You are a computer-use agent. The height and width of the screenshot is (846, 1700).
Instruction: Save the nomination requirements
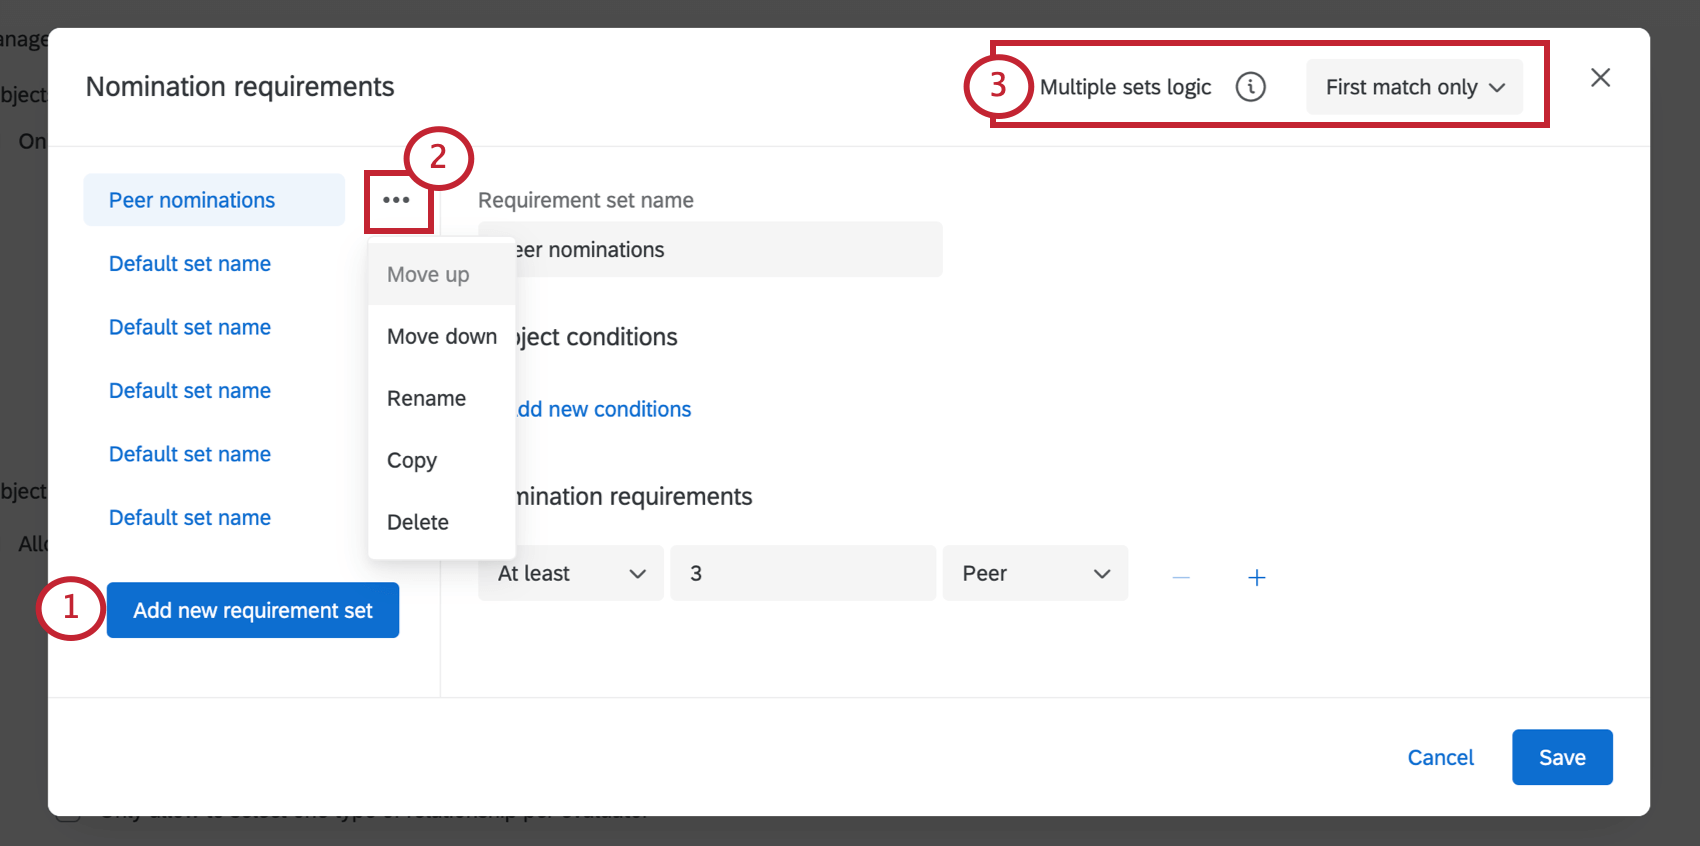[1561, 757]
